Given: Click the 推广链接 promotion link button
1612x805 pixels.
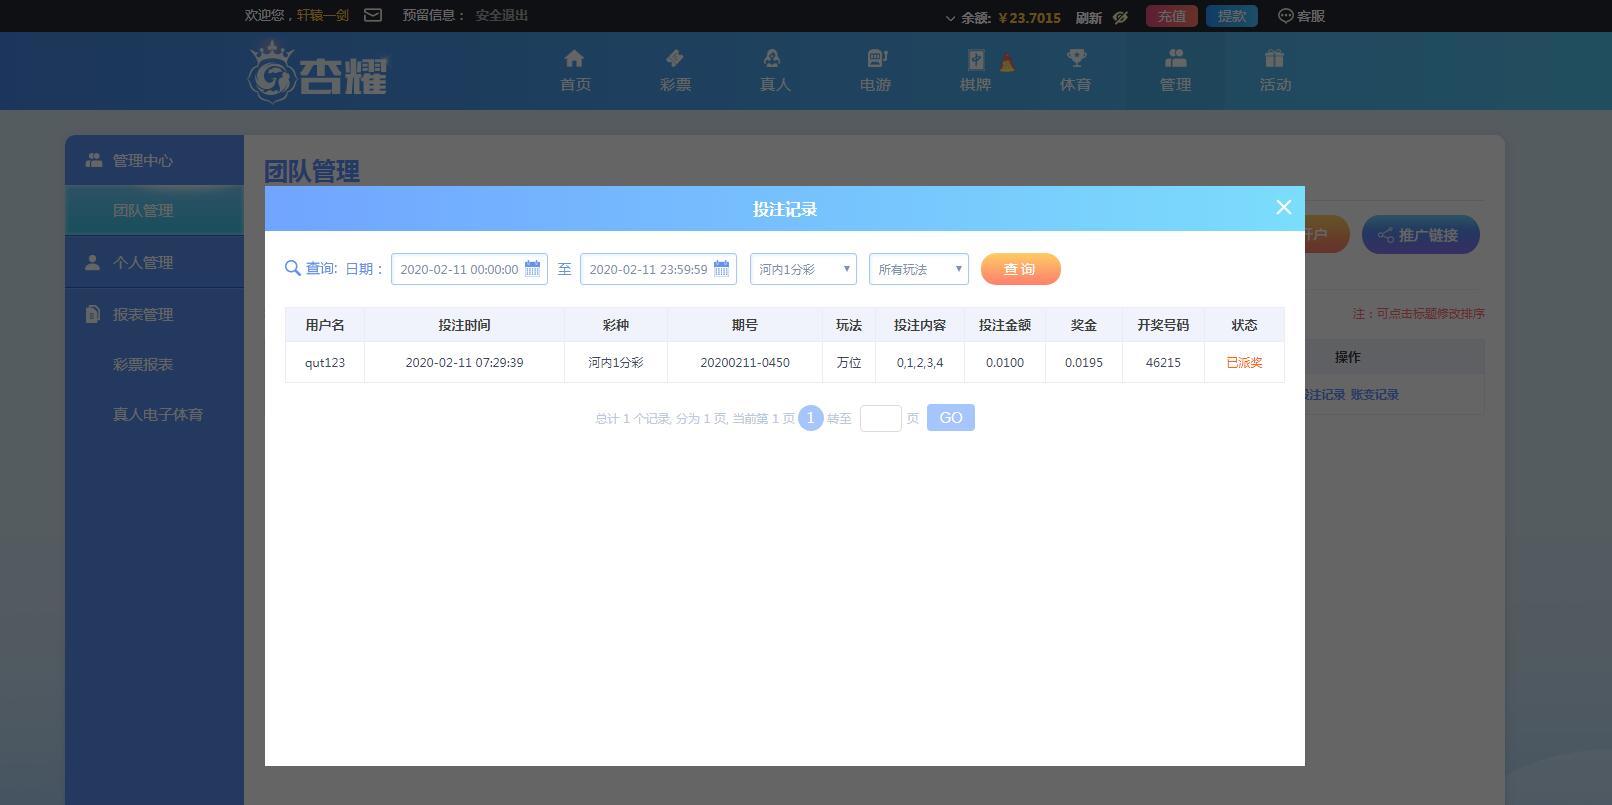Looking at the screenshot, I should pos(1421,235).
